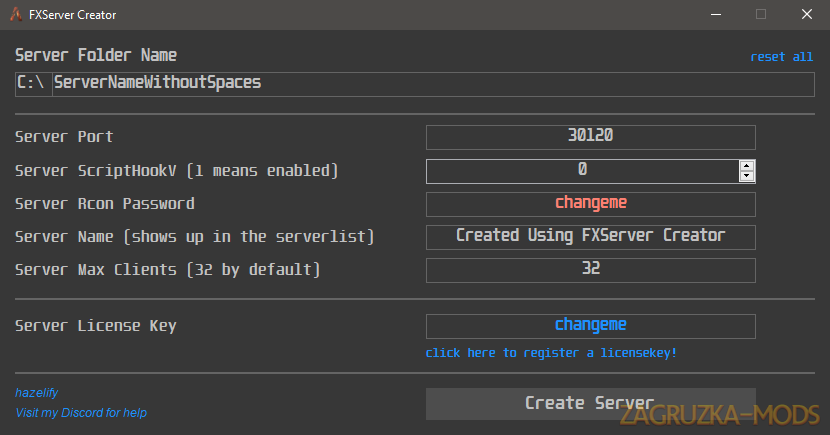Minimize the FXServer Creator window

(716, 14)
